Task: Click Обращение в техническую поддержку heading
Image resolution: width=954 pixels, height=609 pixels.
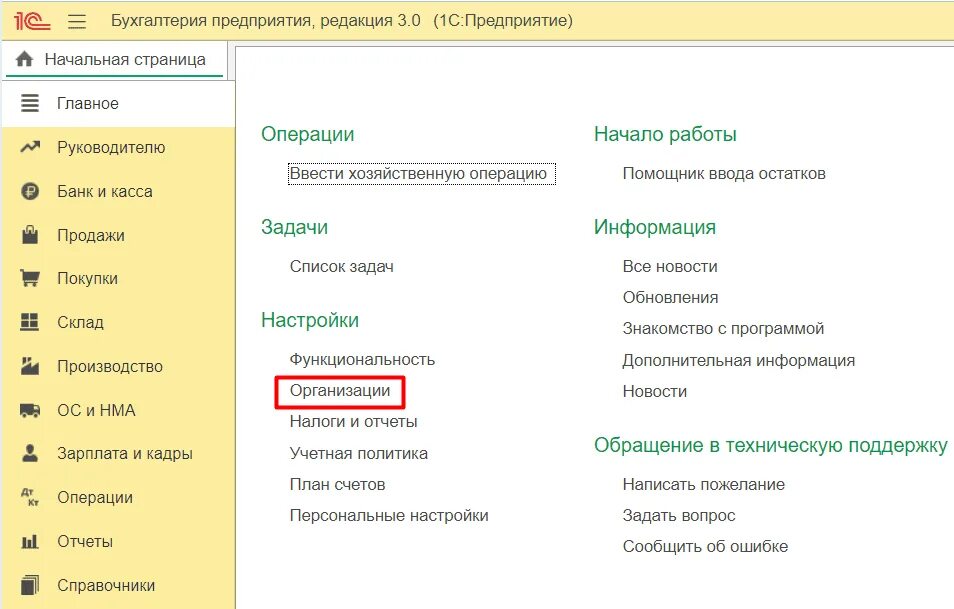Action: pyautogui.click(x=771, y=446)
